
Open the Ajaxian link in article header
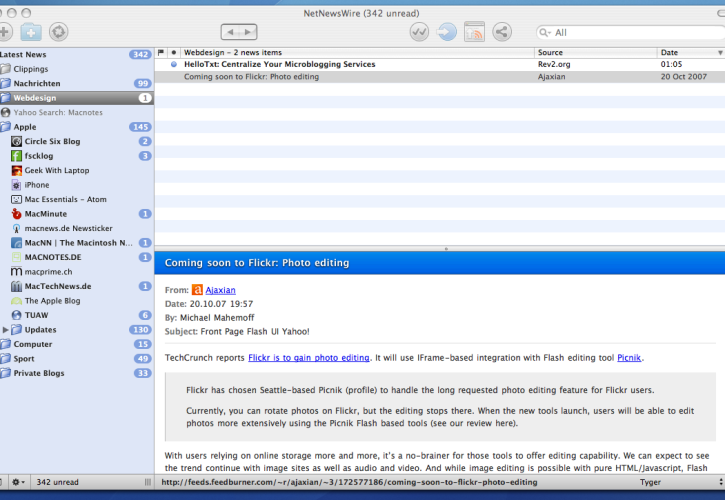(x=221, y=290)
